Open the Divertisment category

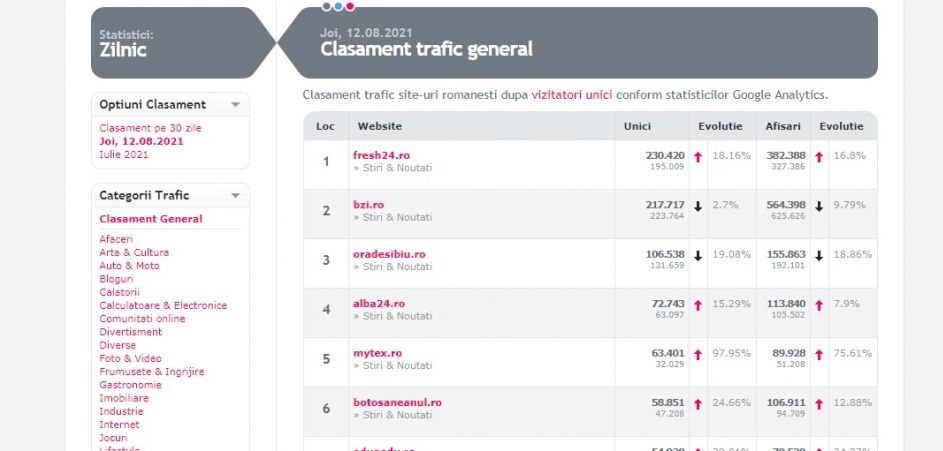(x=131, y=332)
